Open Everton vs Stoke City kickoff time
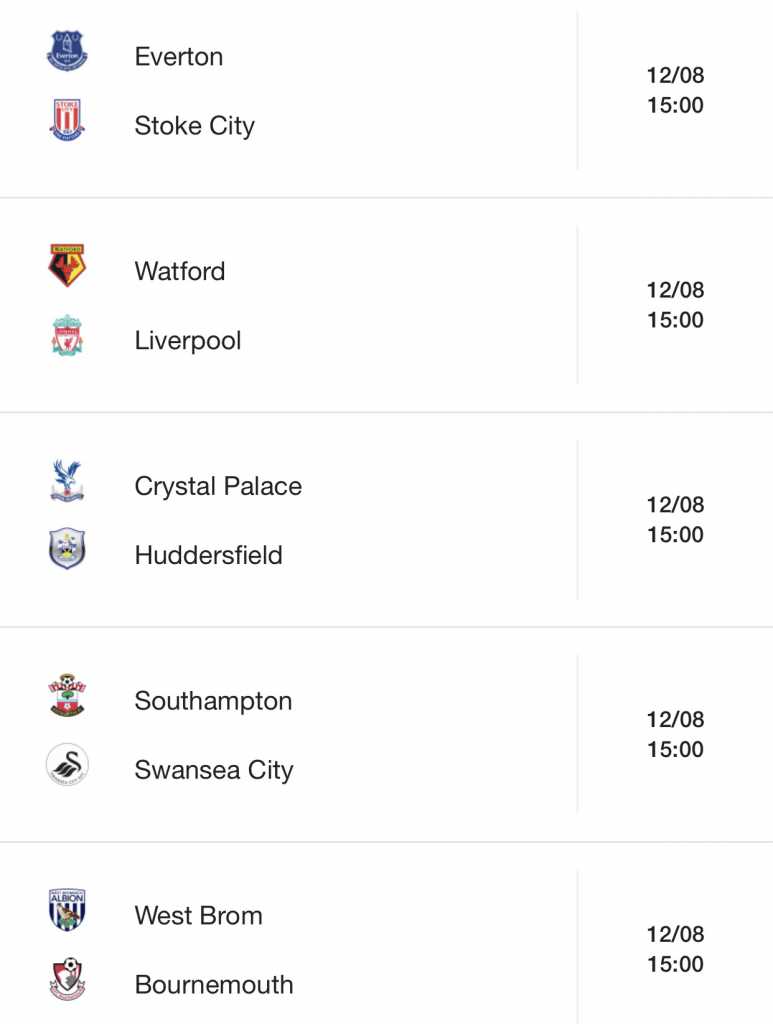 [675, 90]
